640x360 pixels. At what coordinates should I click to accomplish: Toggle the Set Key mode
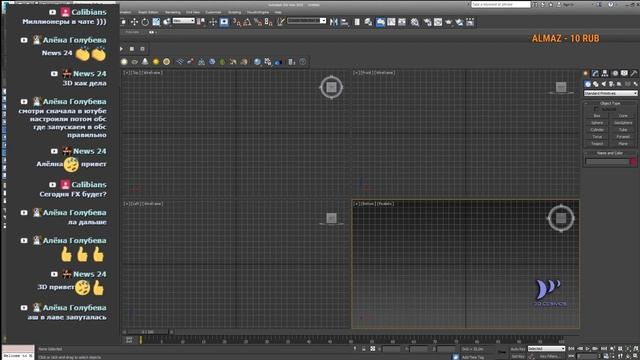pos(518,356)
